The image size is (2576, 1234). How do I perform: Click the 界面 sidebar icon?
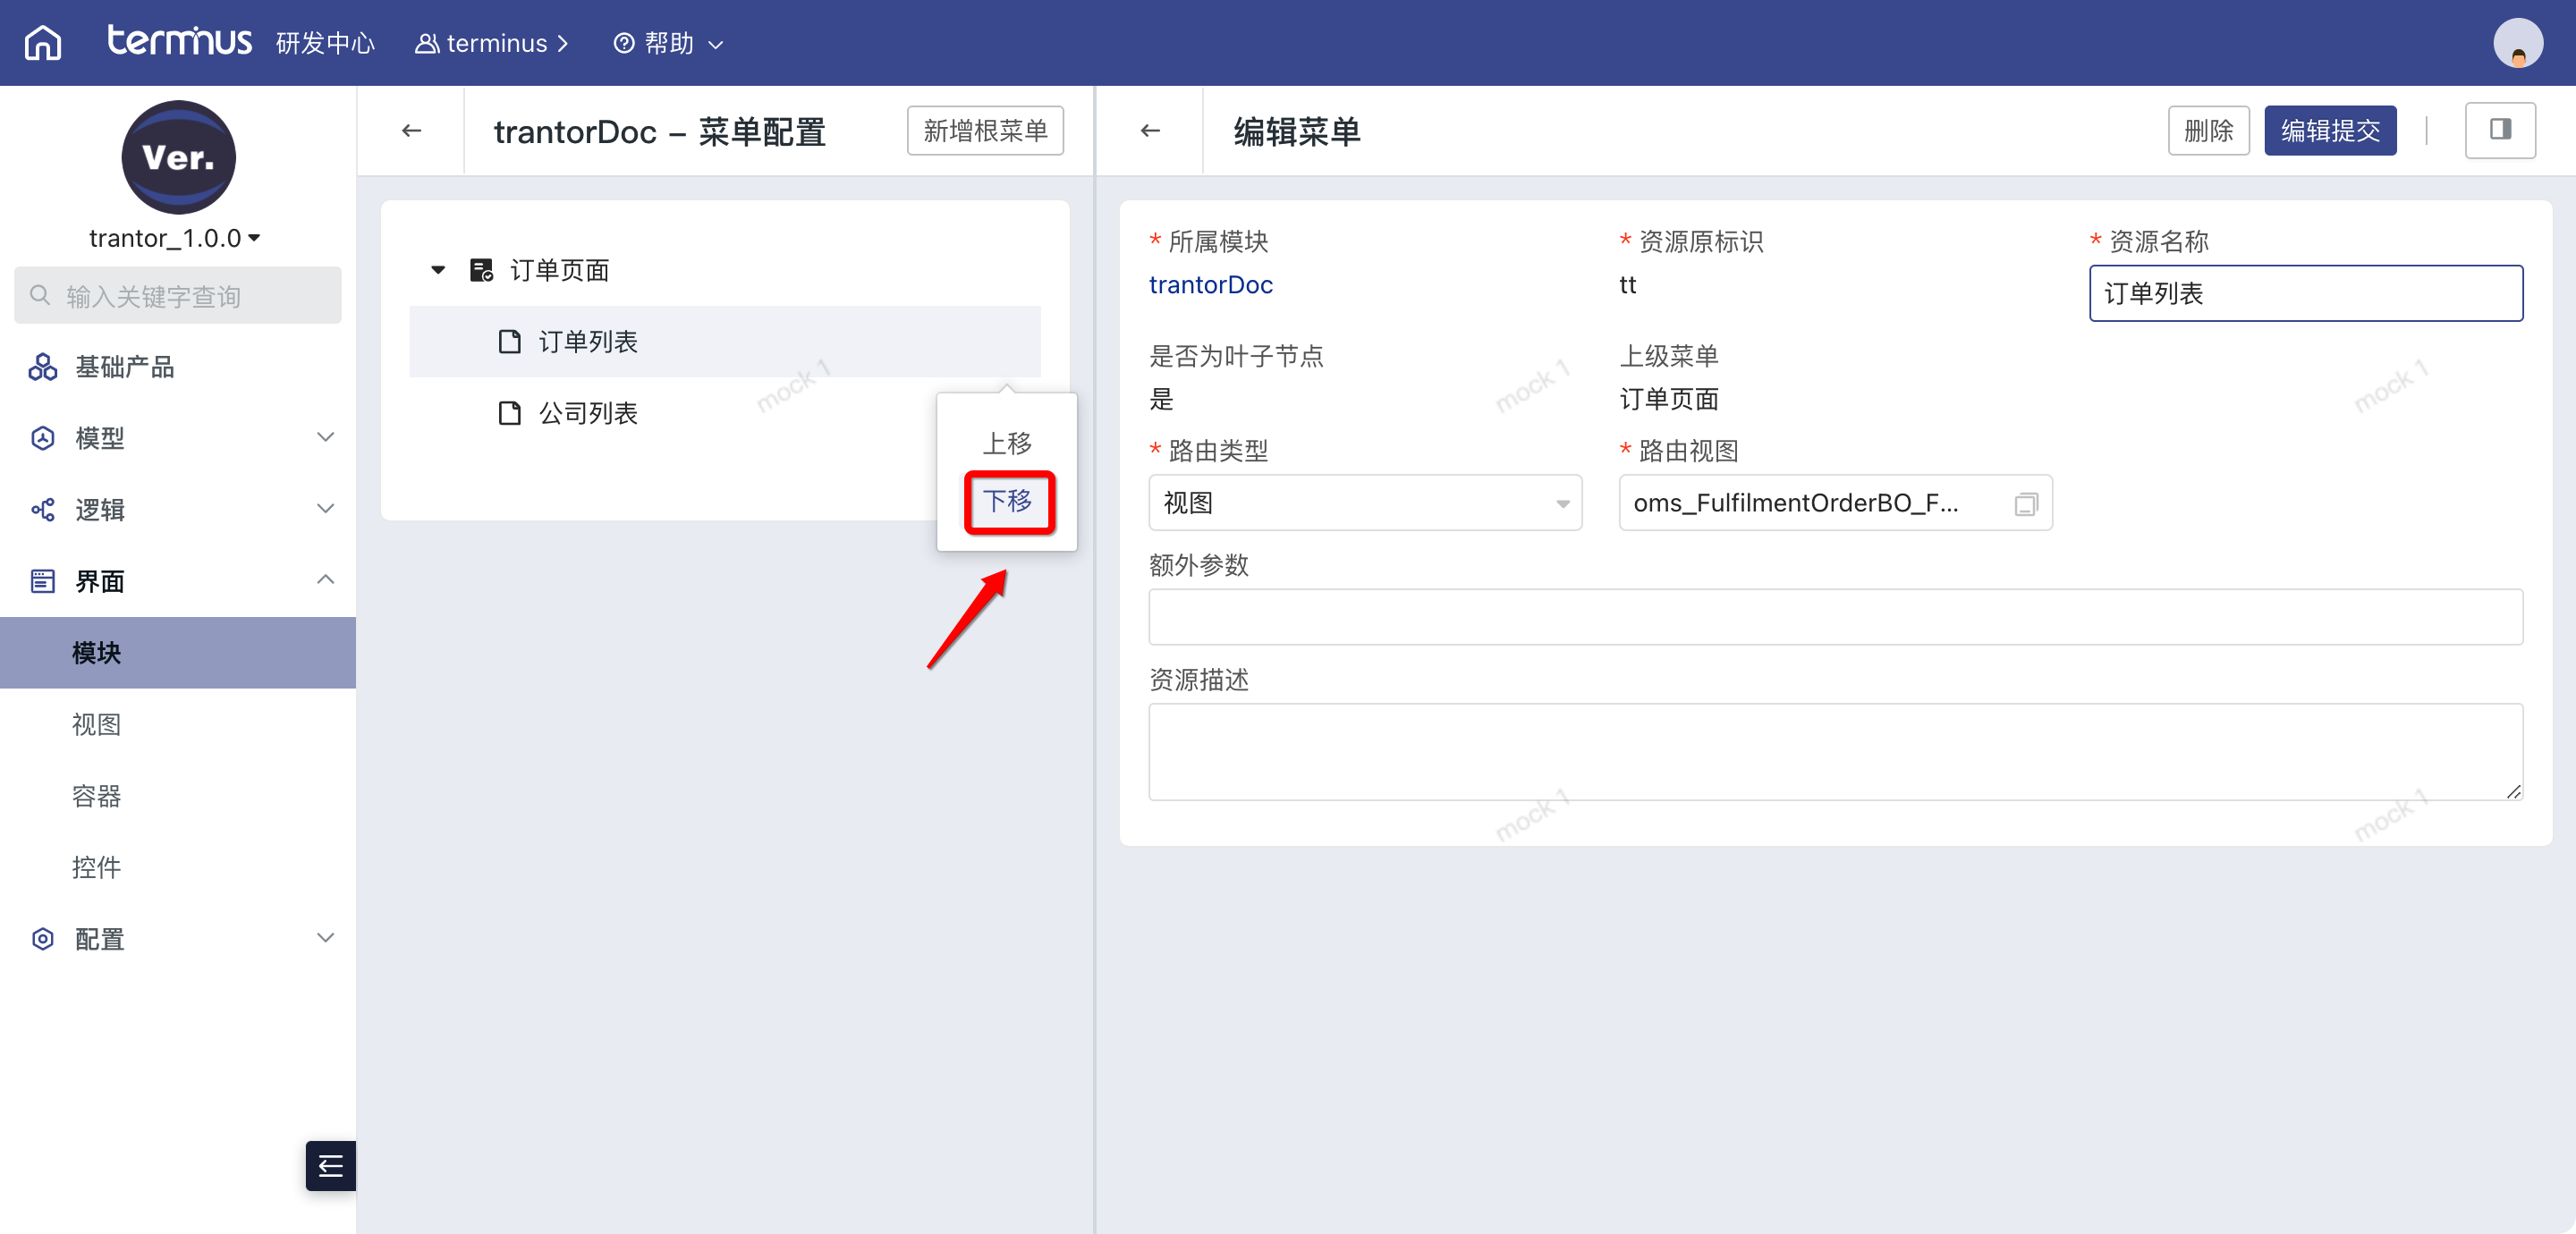[43, 581]
